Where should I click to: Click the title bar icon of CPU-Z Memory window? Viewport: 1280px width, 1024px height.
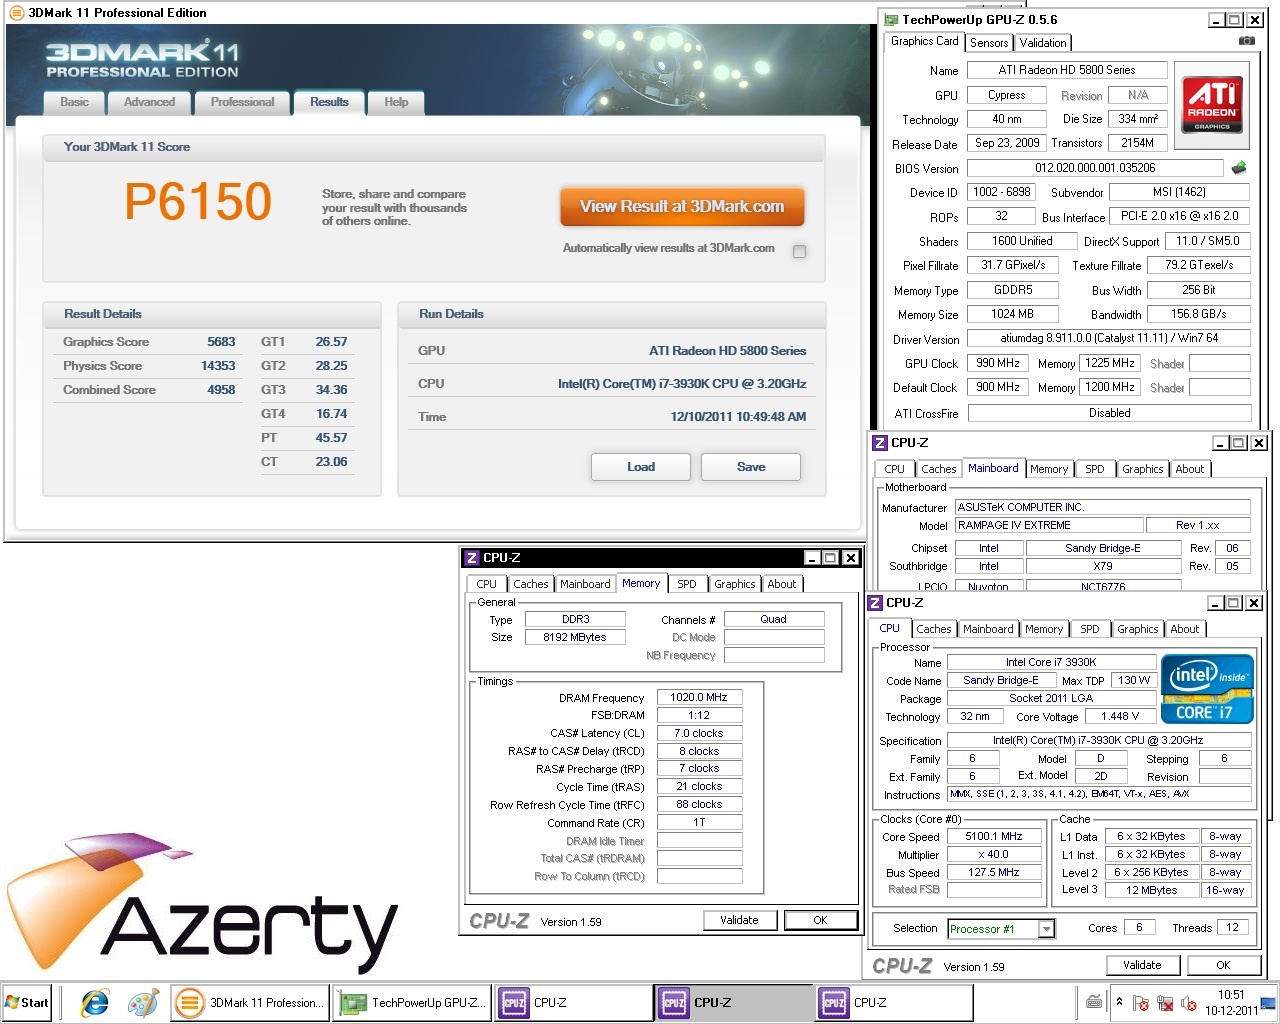(x=472, y=558)
